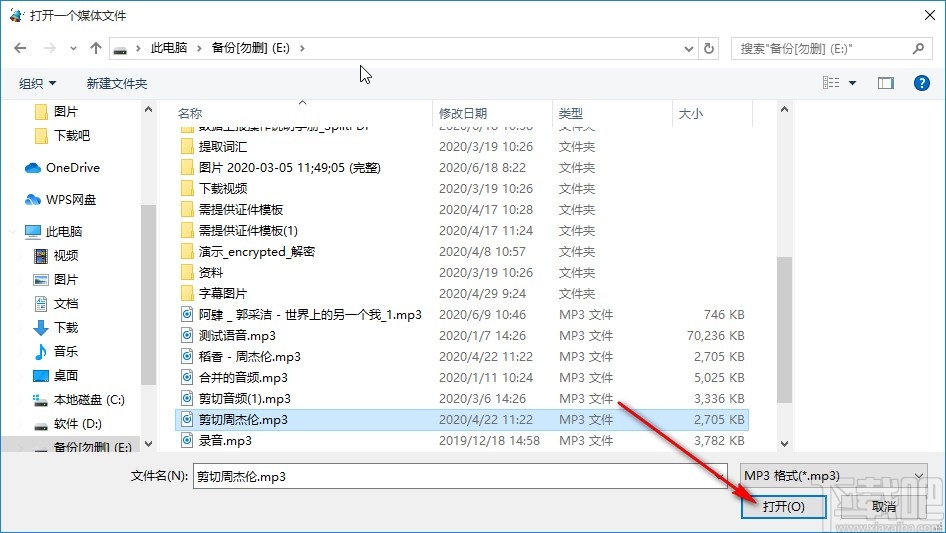Sort by 名称 column header
This screenshot has width=946, height=533.
(x=189, y=113)
